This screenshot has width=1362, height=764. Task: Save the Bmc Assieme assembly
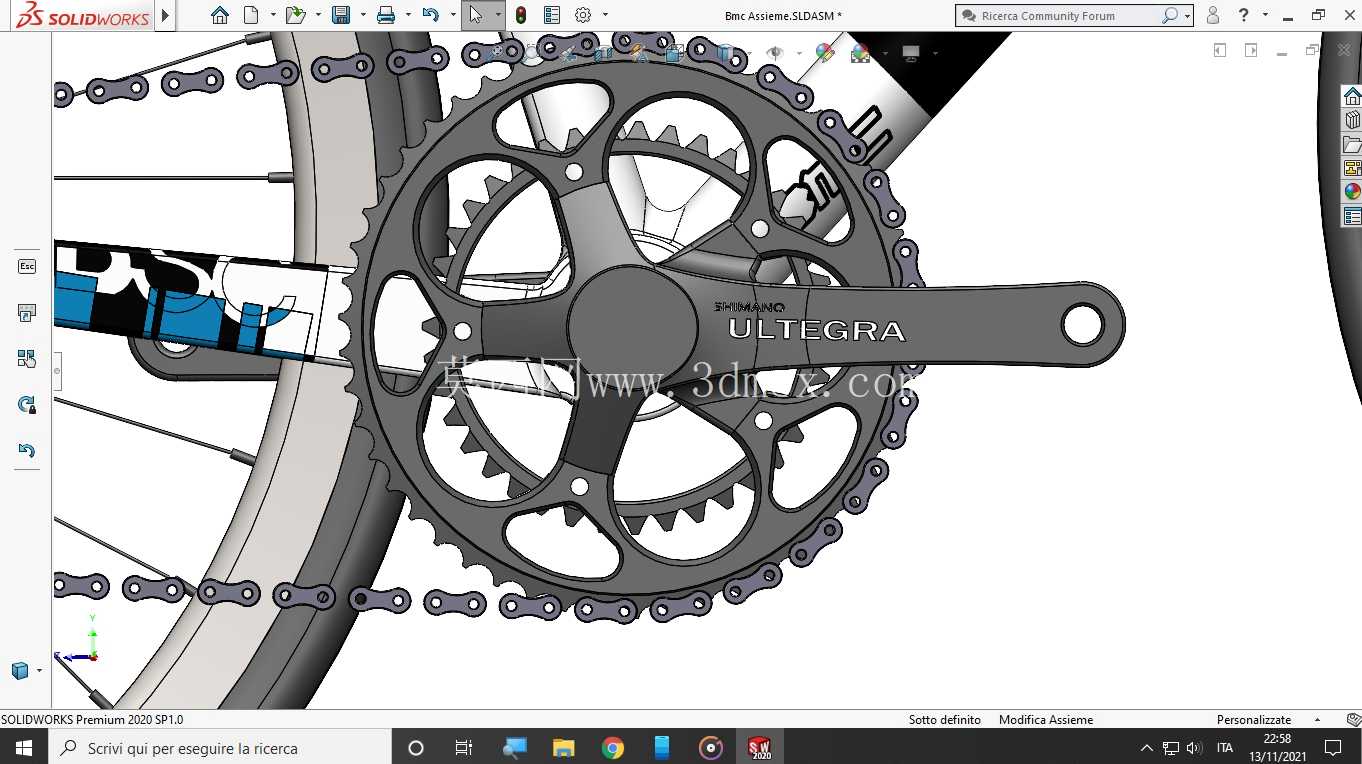pos(341,15)
